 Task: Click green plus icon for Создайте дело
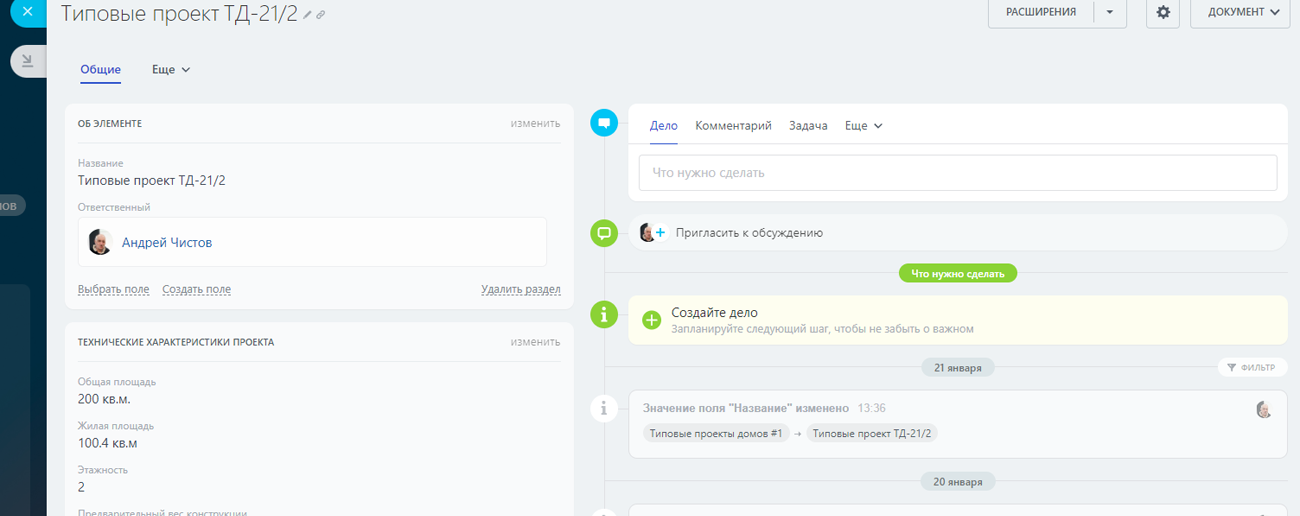point(652,320)
